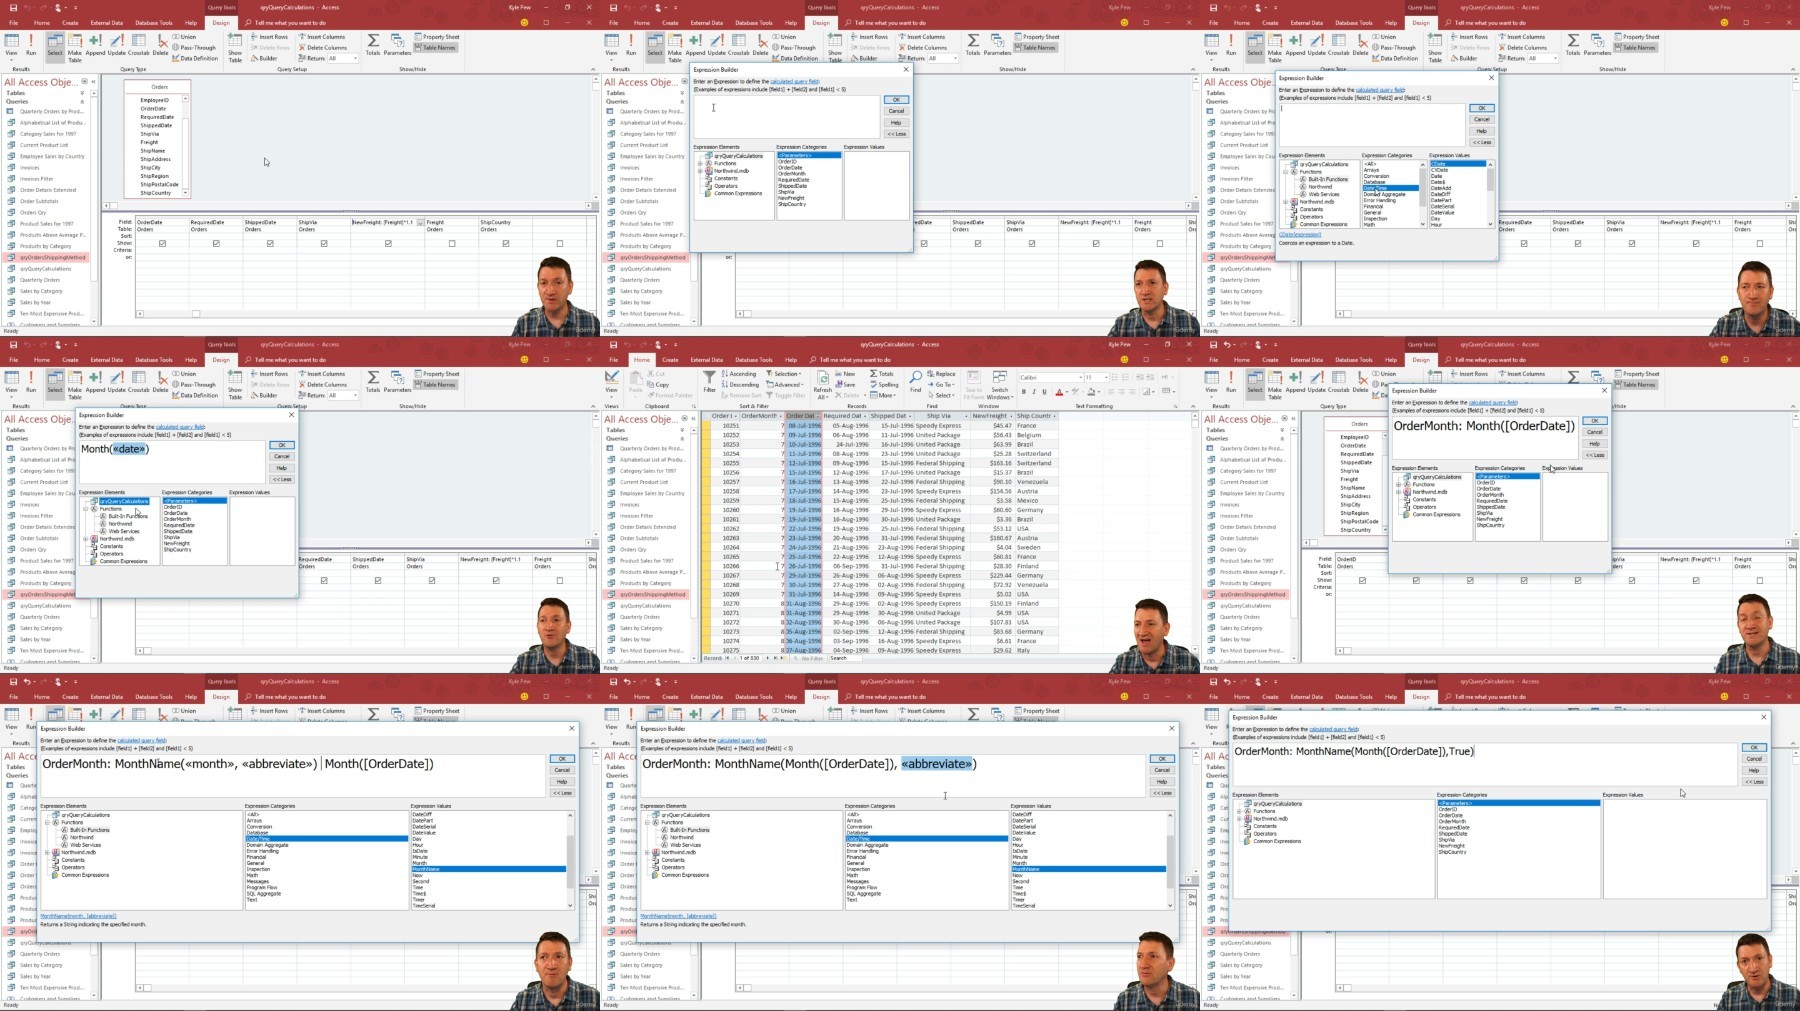Open the Selection dropdown in Sort & Filter

pos(785,374)
